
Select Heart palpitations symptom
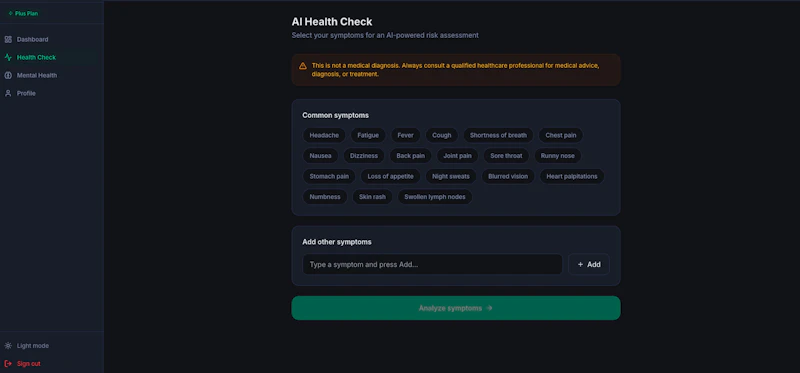pos(572,176)
